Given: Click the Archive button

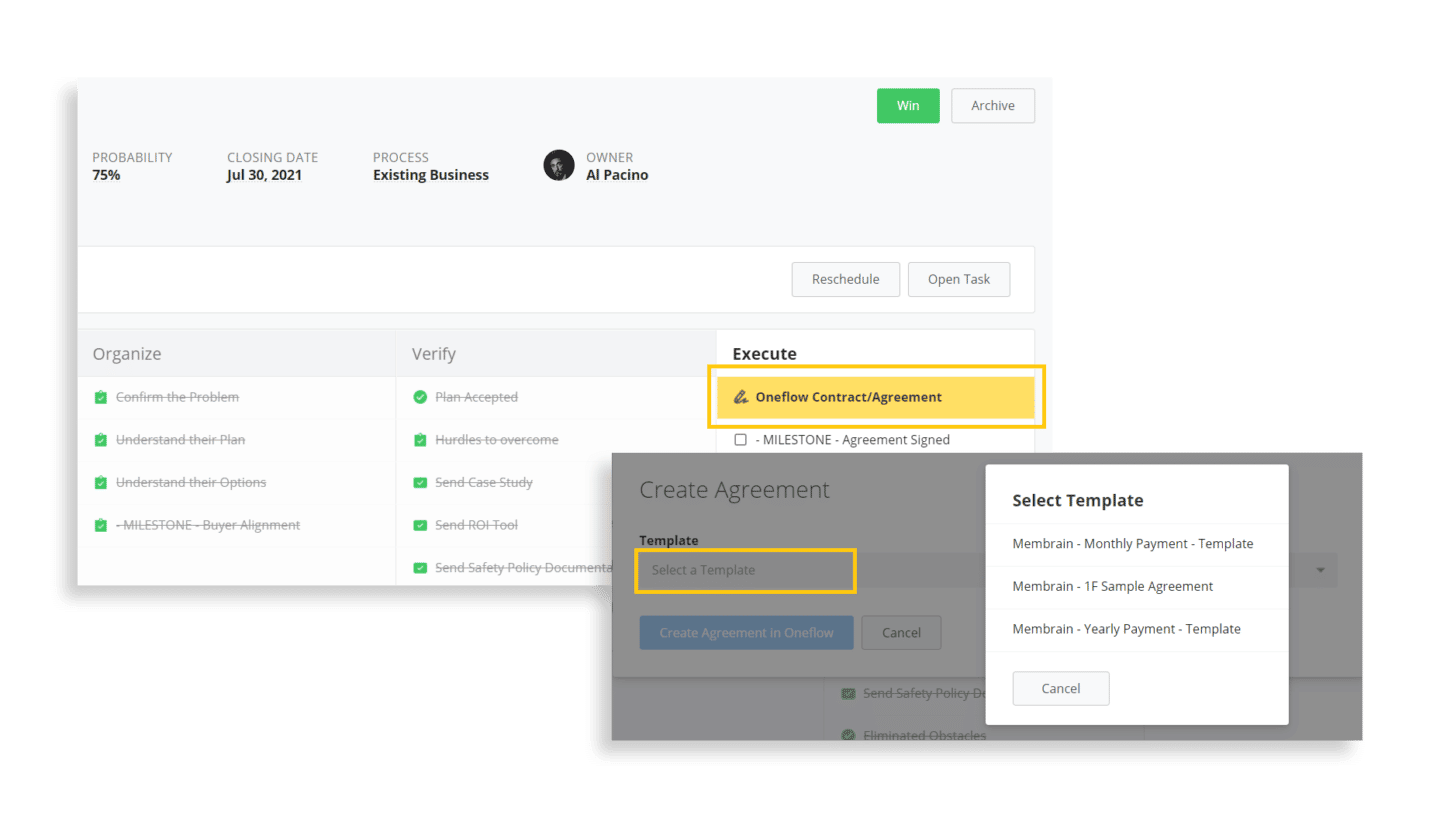Looking at the screenshot, I should tap(993, 106).
